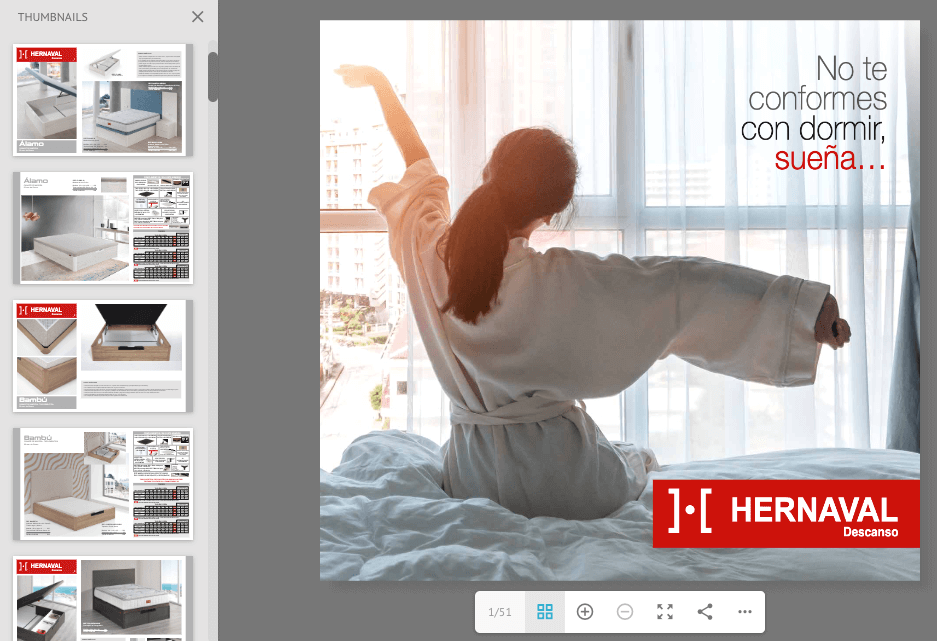This screenshot has height=641, width=937.
Task: Click the thumbnails panel scrollbar handle
Action: pos(212,77)
